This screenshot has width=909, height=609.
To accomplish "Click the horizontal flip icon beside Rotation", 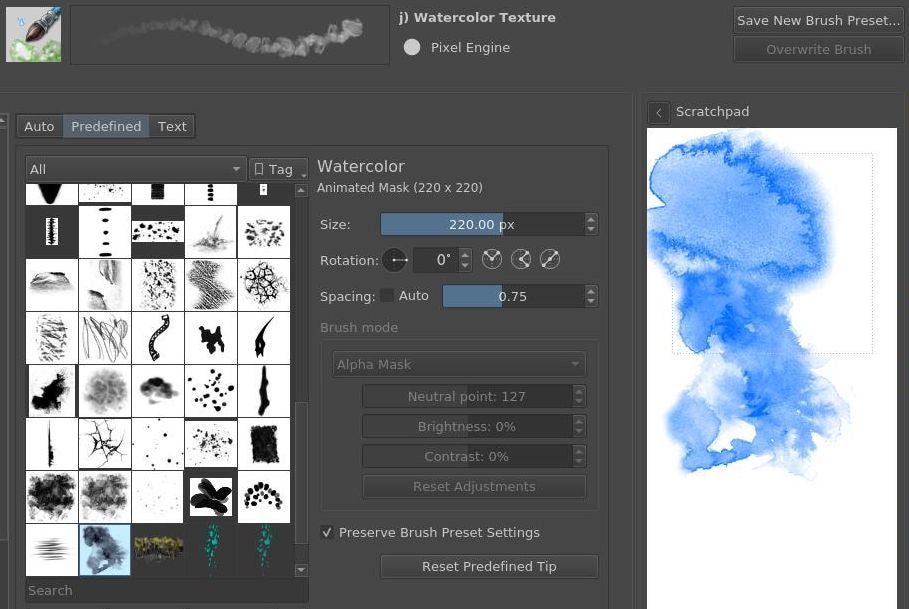I will click(491, 260).
